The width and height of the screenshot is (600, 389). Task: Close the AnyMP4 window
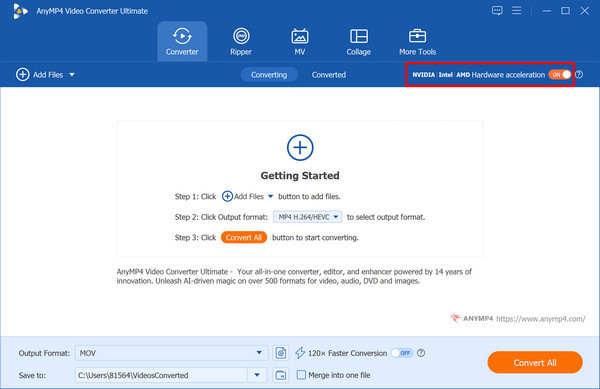[585, 11]
